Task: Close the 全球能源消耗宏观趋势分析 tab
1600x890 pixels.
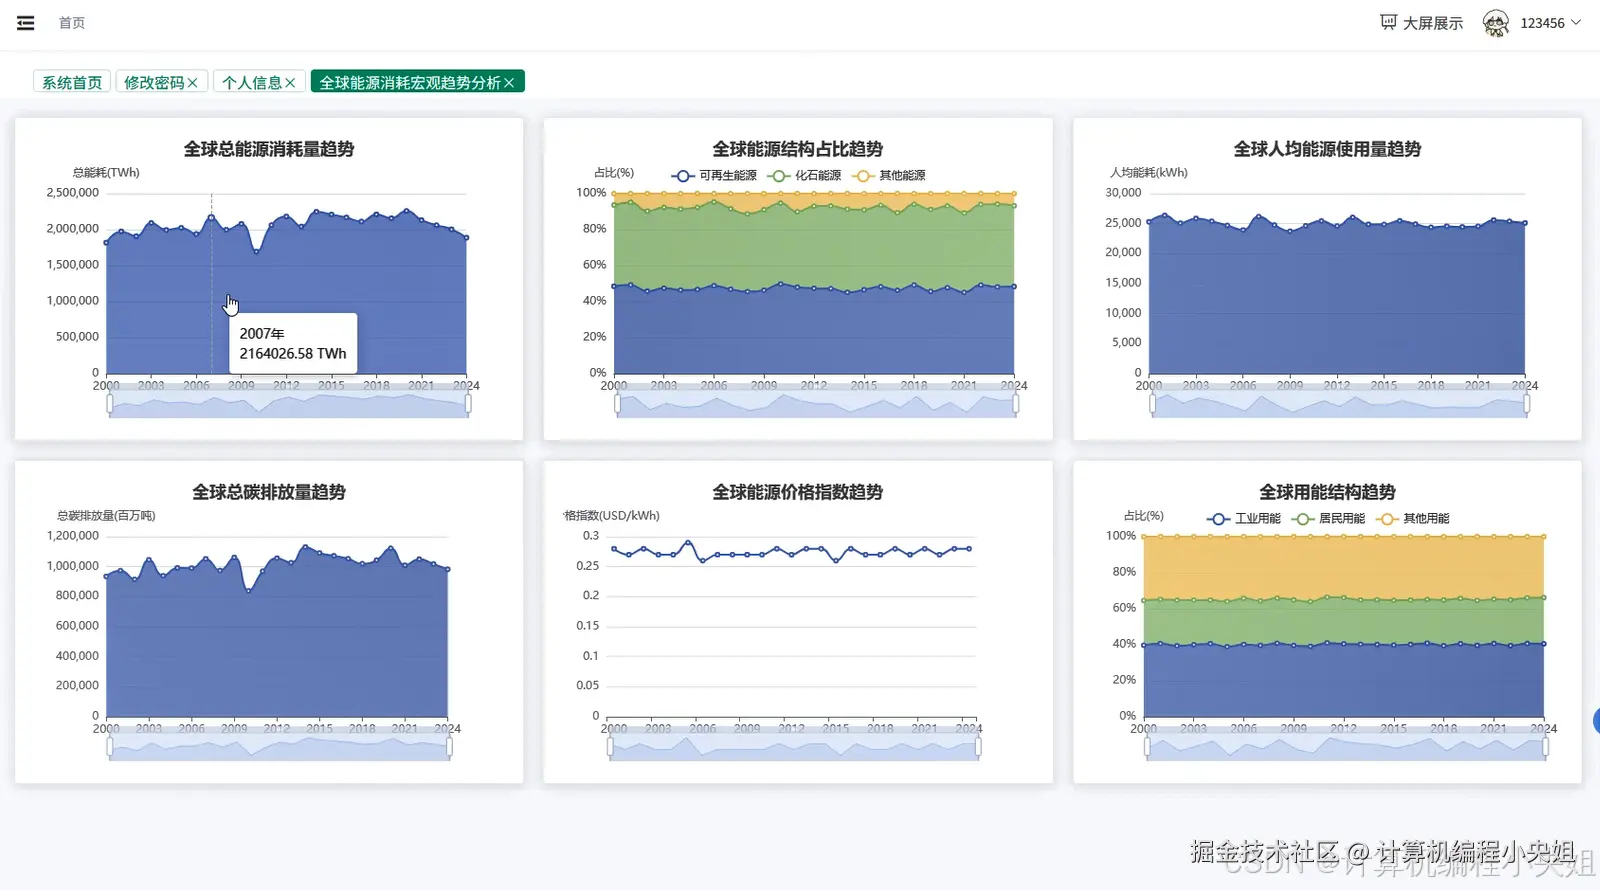Action: coord(509,83)
